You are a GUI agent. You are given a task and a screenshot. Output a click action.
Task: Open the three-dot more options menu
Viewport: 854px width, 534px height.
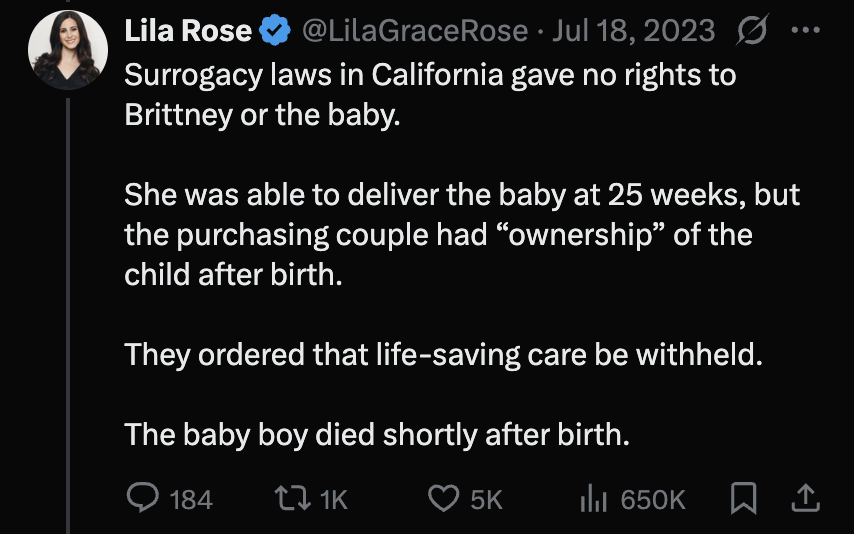click(805, 31)
